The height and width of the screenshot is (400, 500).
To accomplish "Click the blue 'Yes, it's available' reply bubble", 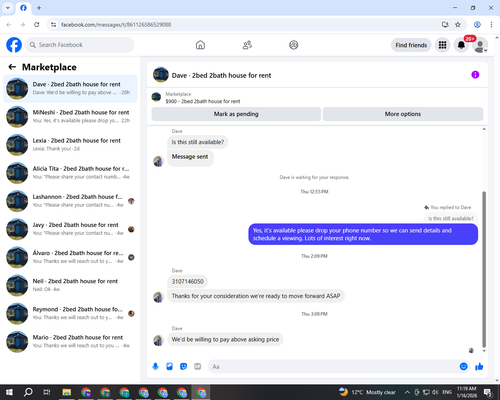I will (x=363, y=234).
